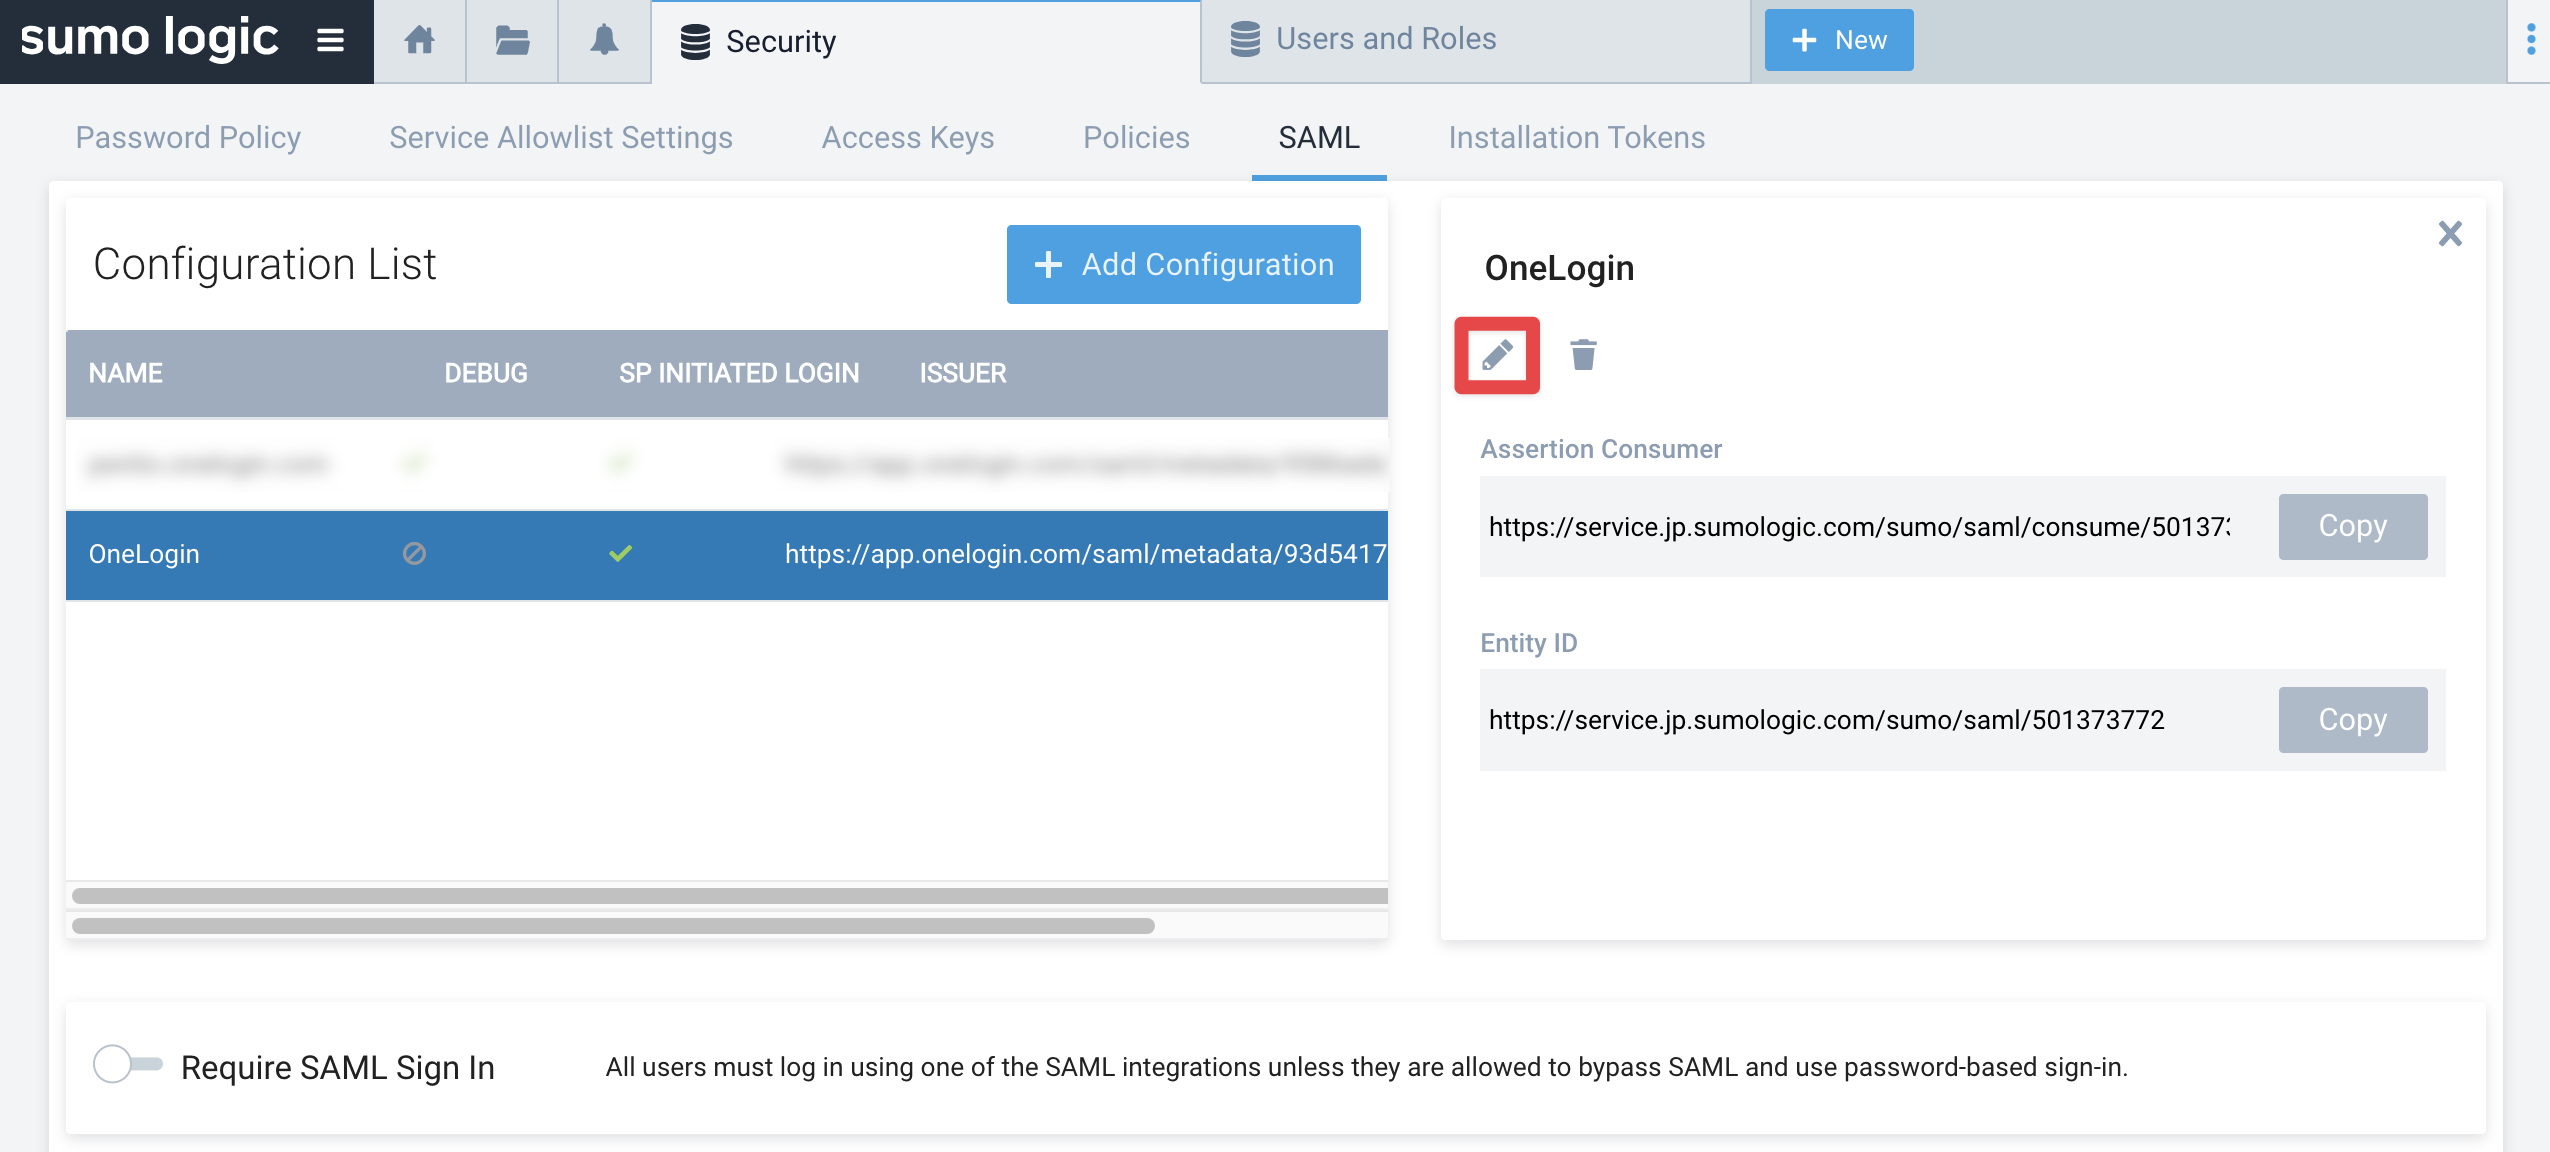Click the Assertion Consumer URL field
The image size is (2550, 1152).
[x=1859, y=526]
